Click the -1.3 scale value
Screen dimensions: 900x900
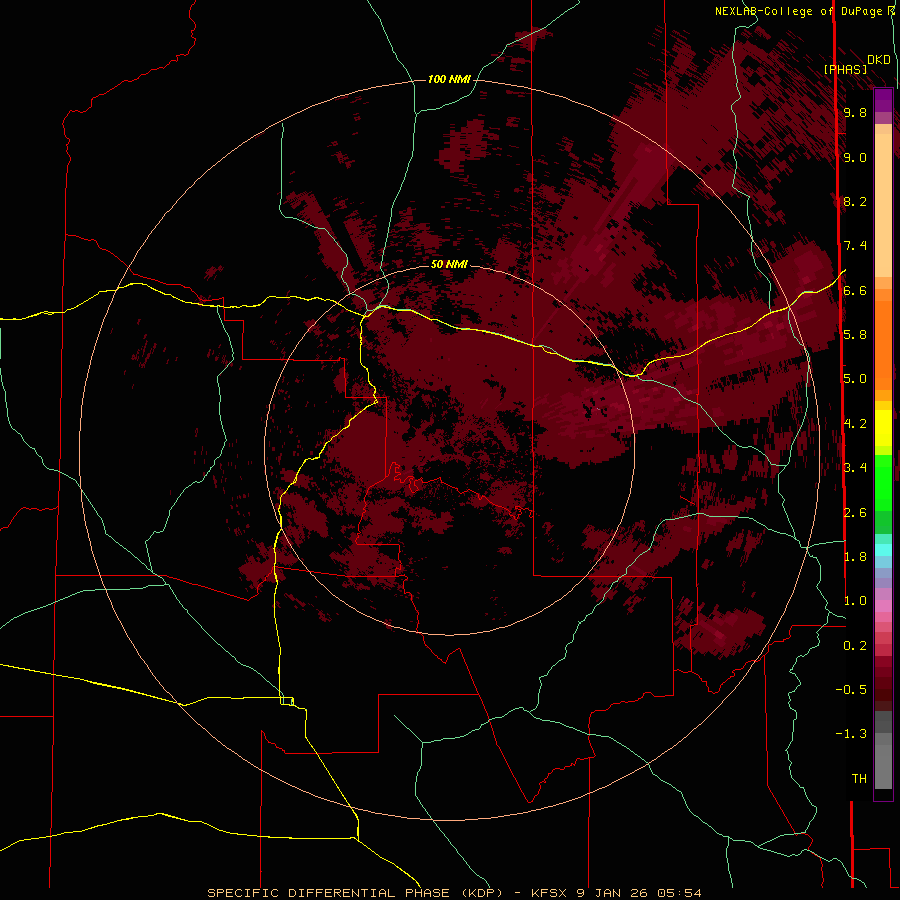(851, 734)
